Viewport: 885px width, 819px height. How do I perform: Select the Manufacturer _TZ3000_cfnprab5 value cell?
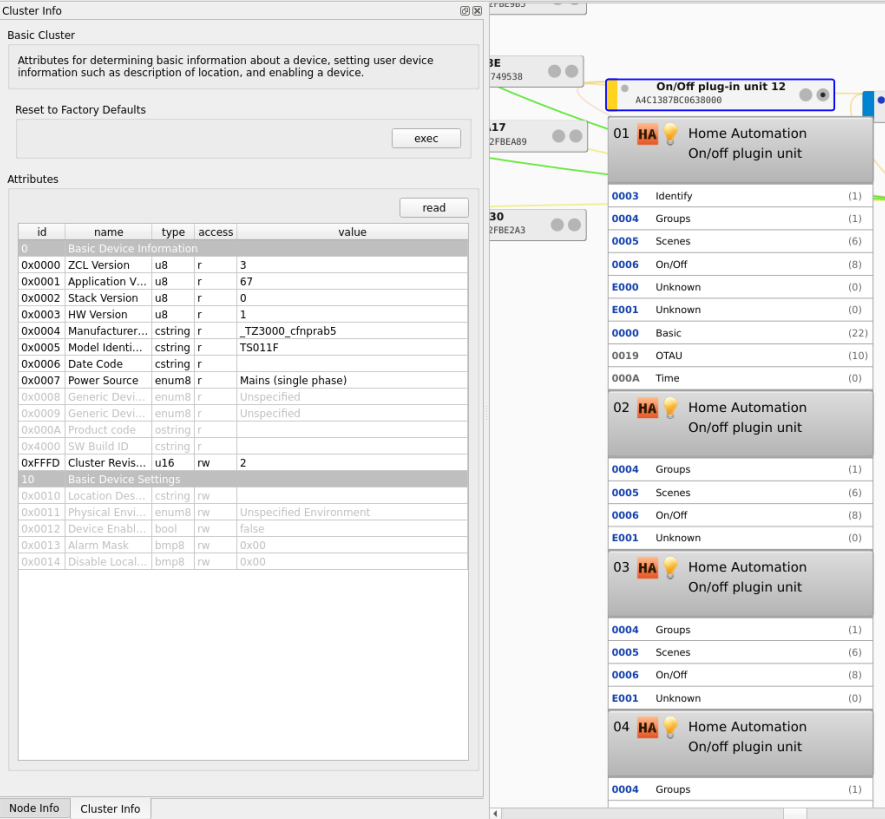click(x=352, y=331)
